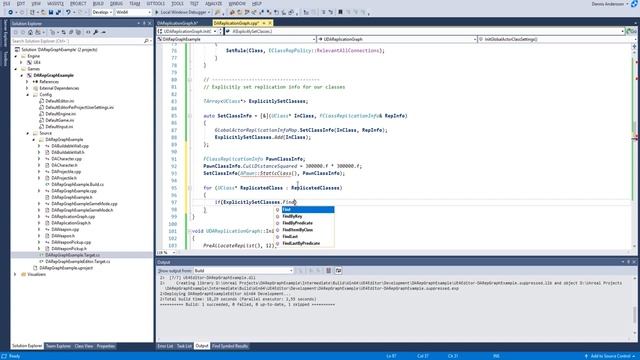640x360 pixels.
Task: Click the Solution Explorer Properties wrench icon
Action: [96, 32]
